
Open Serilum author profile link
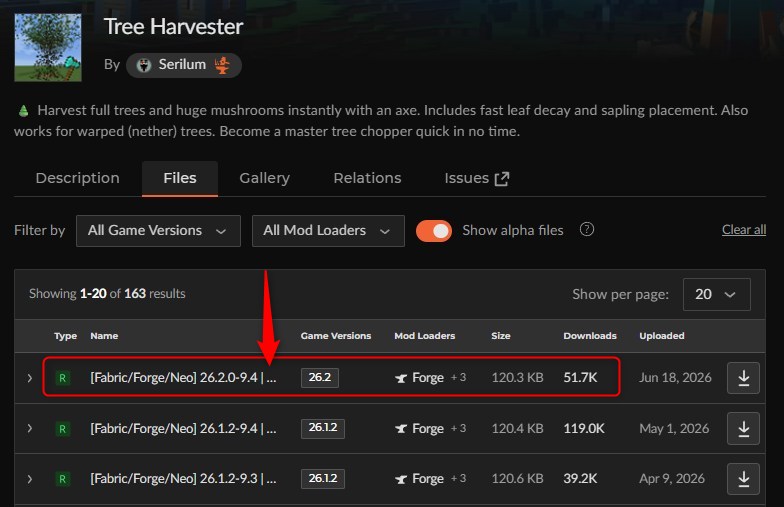click(x=184, y=65)
